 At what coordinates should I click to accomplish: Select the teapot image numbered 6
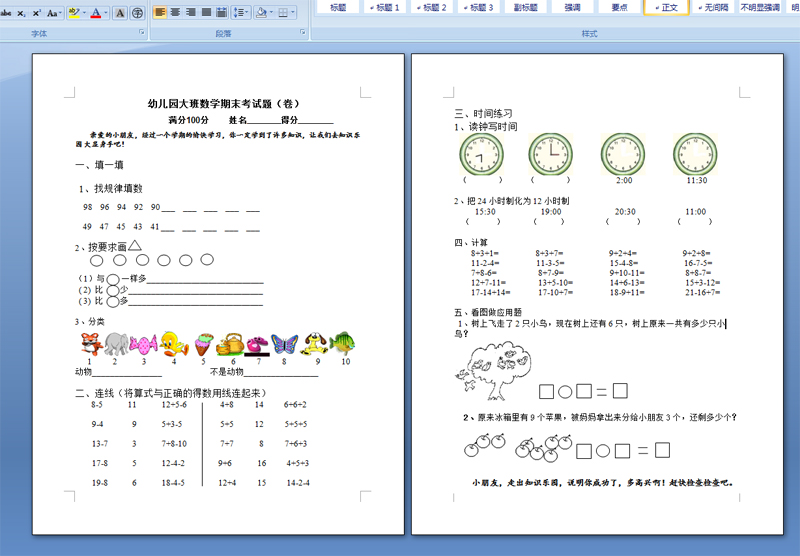(230, 344)
